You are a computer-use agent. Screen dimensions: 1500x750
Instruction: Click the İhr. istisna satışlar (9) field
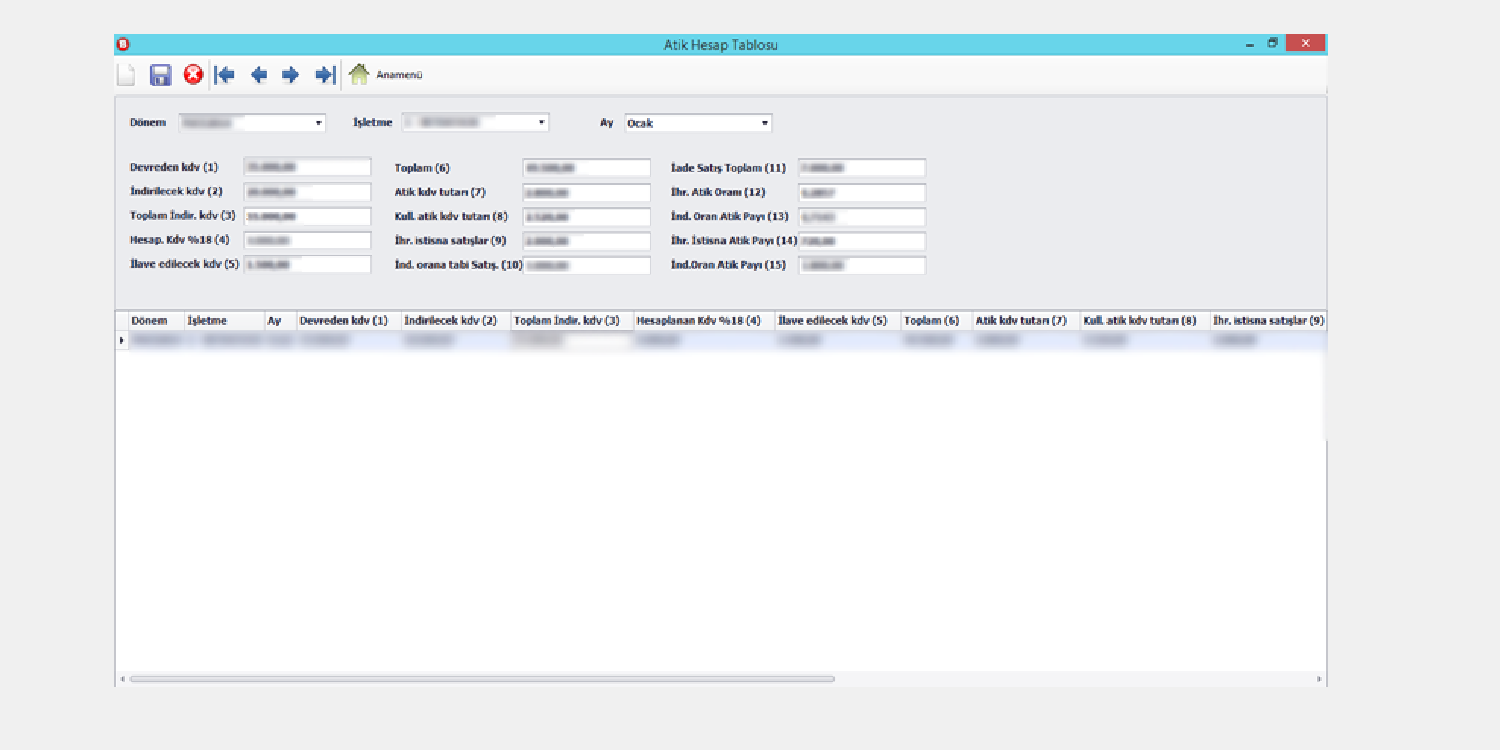pos(586,241)
